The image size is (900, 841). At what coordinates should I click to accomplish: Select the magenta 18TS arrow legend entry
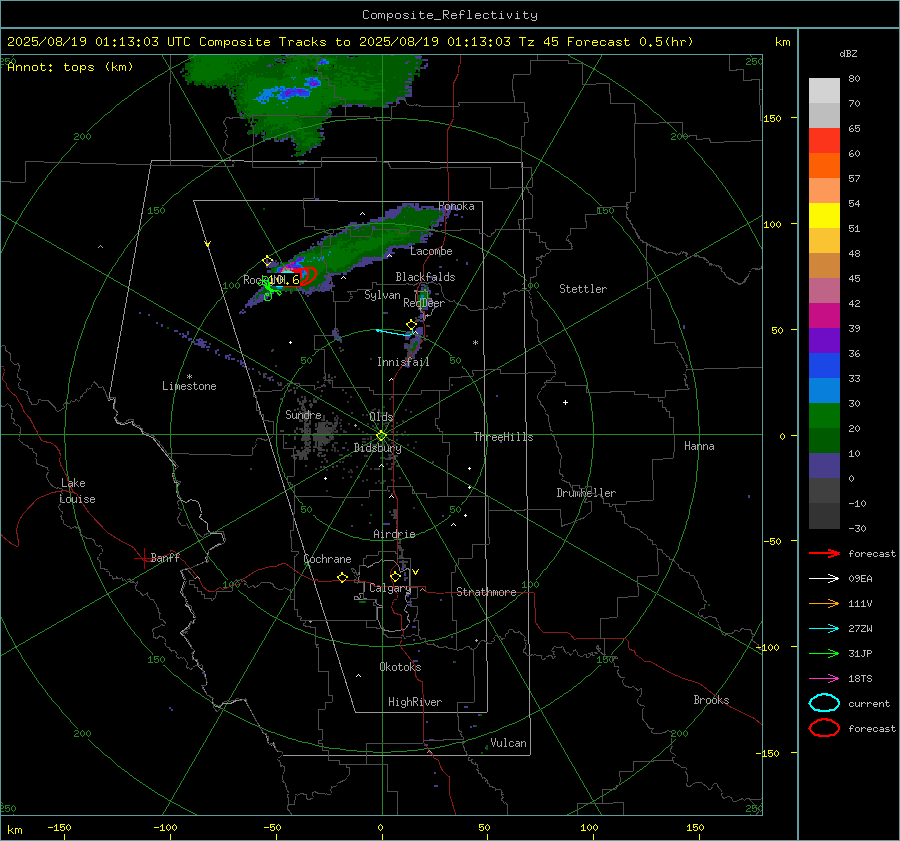[824, 679]
